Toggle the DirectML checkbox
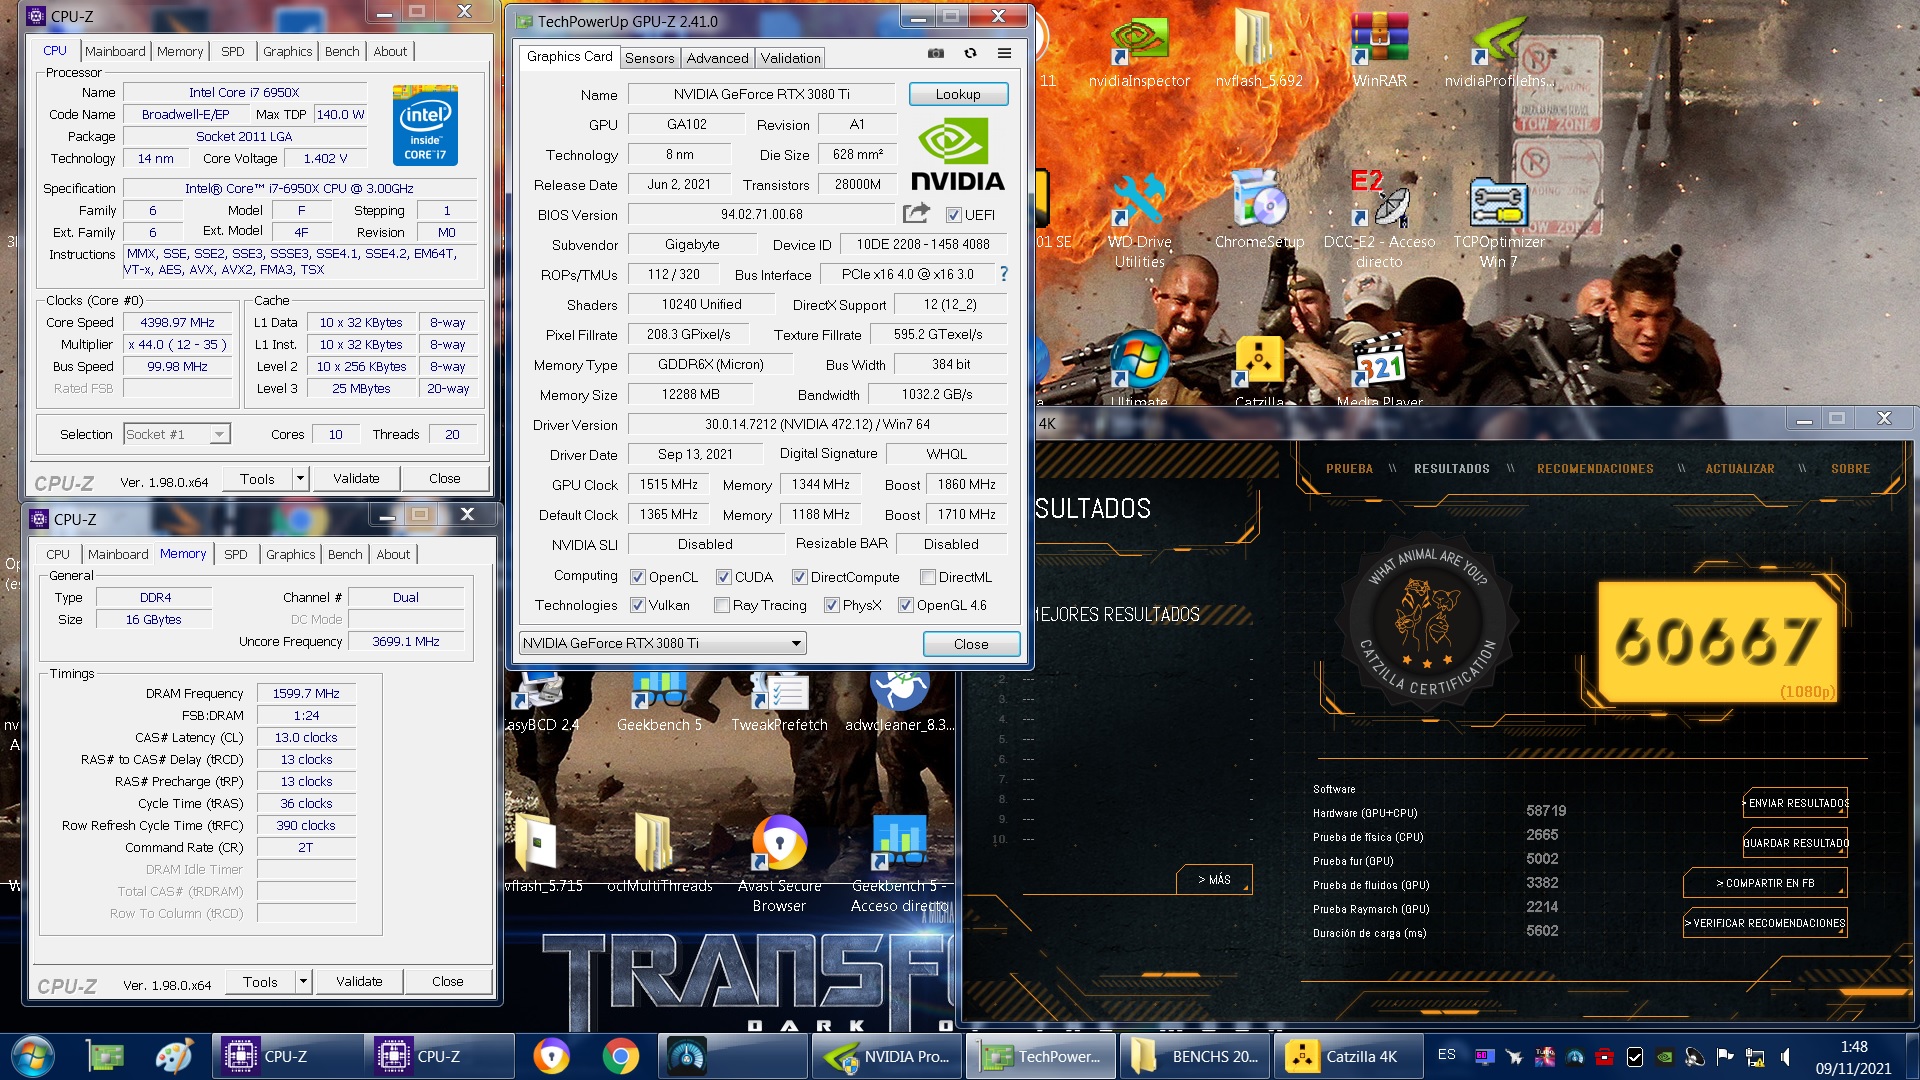Viewport: 1920px width, 1080px height. [927, 577]
